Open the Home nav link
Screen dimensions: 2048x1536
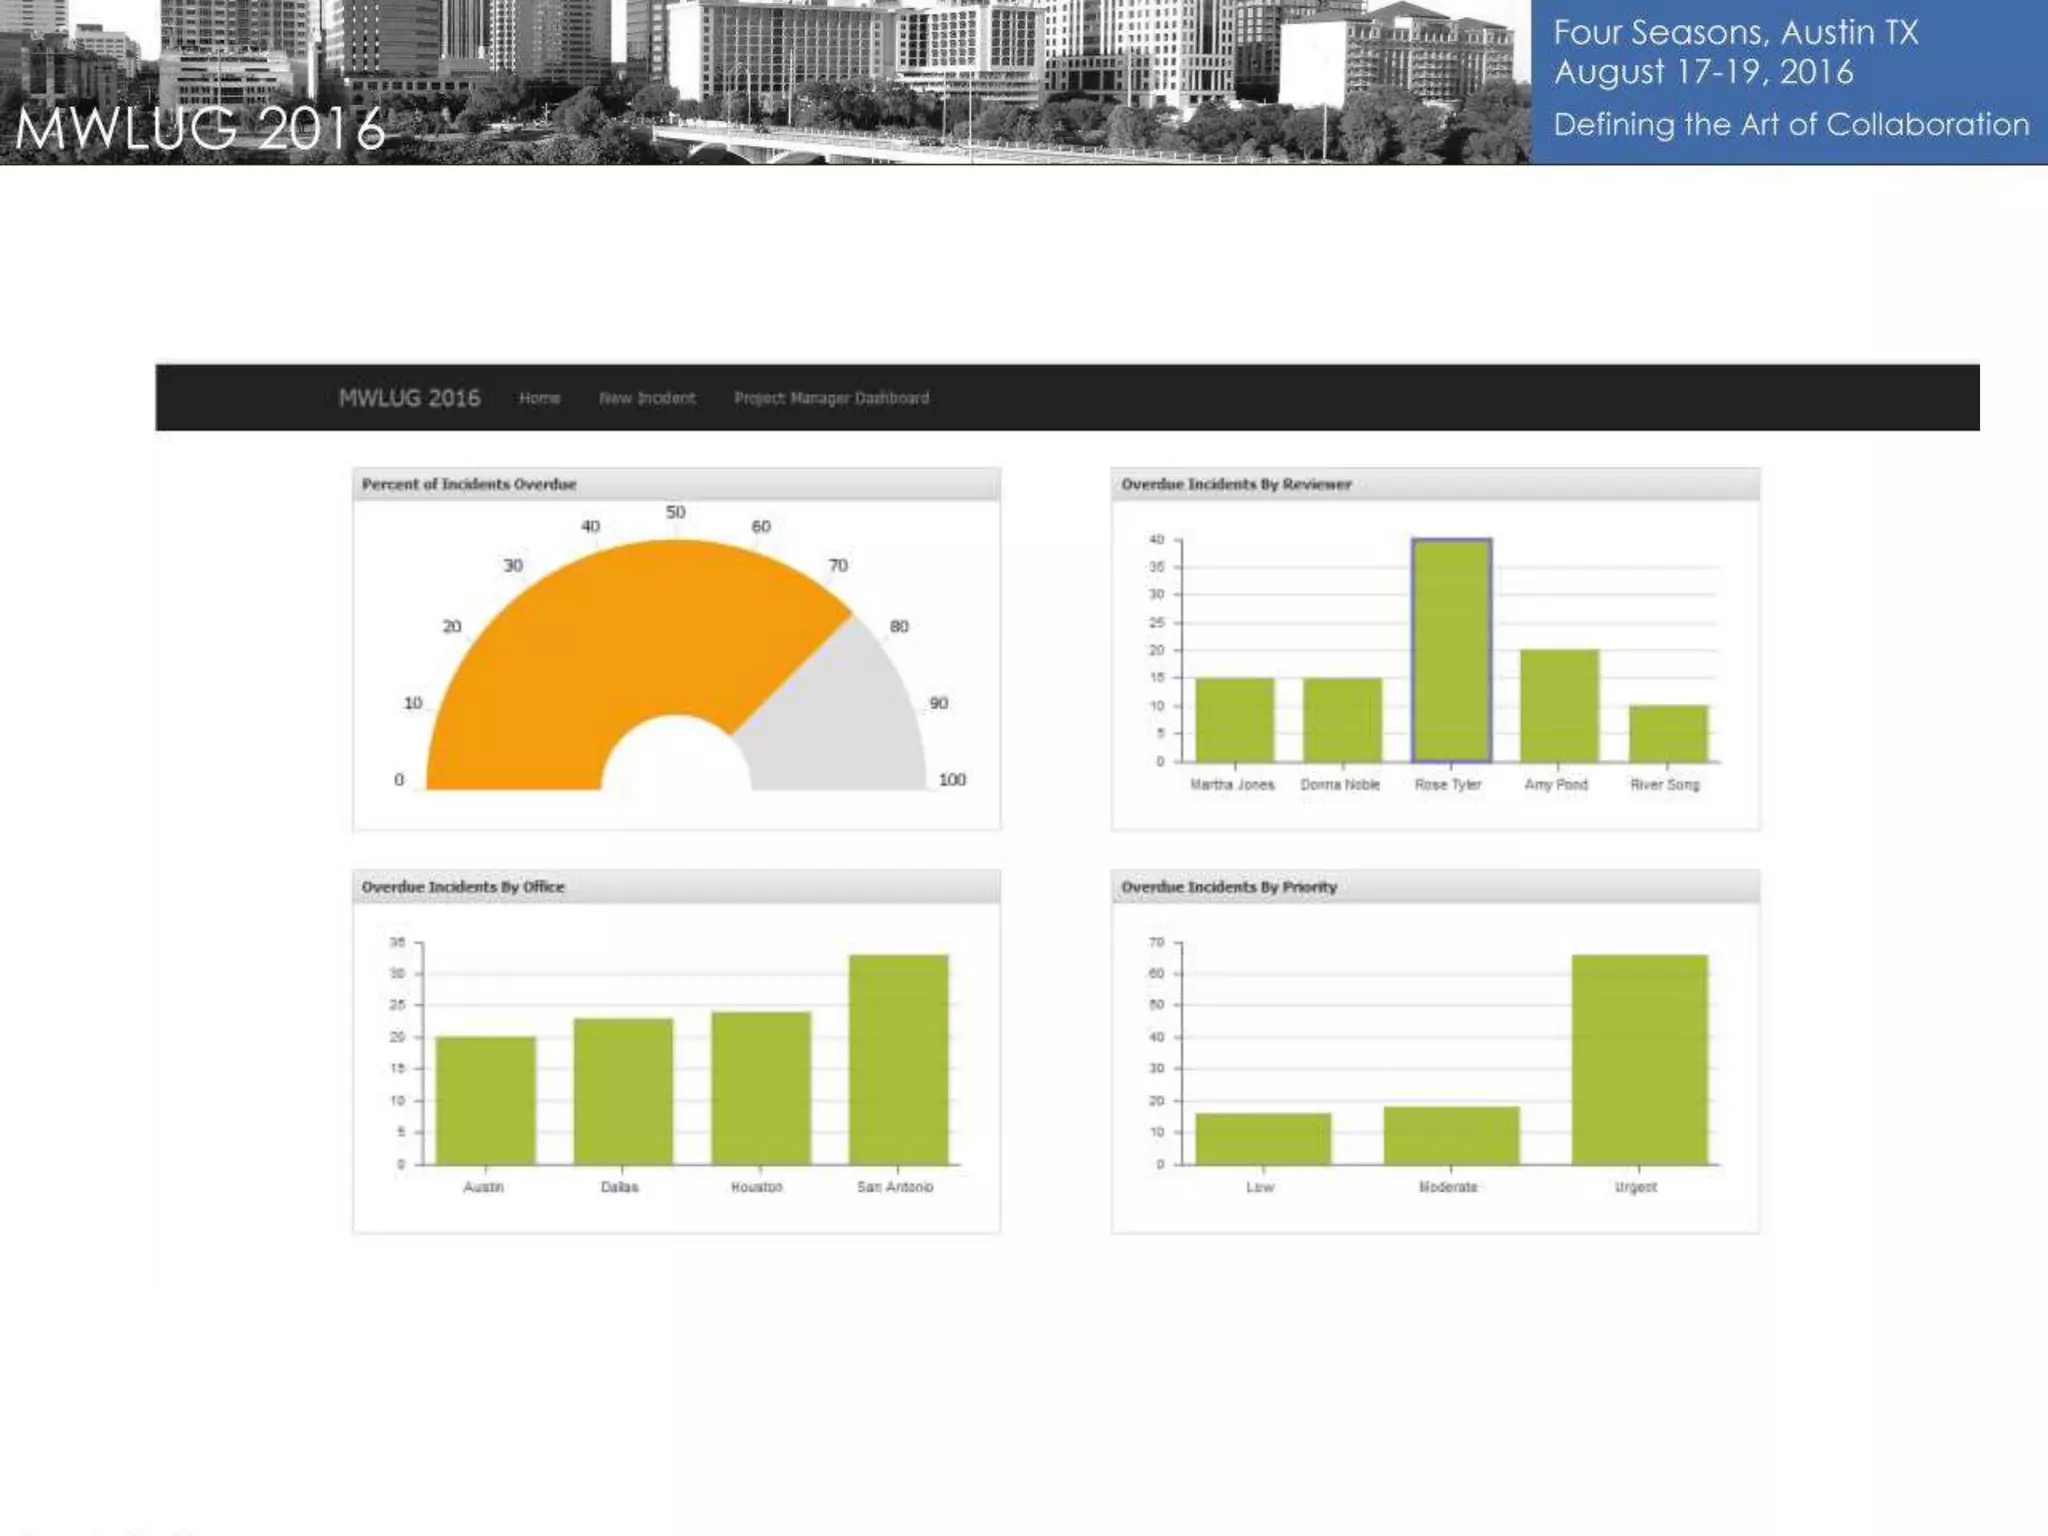click(539, 398)
